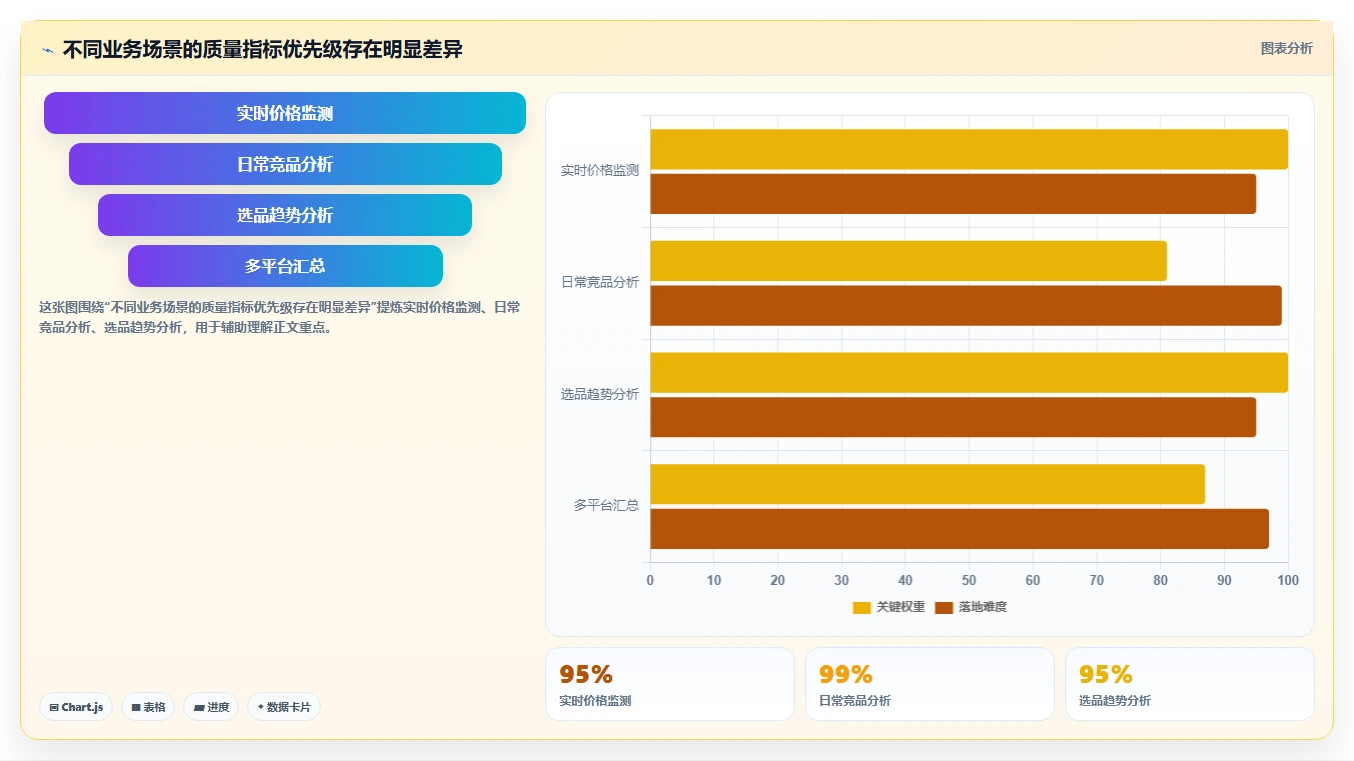The width and height of the screenshot is (1354, 761).
Task: Click the Chart.js tag chip
Action: tap(77, 707)
